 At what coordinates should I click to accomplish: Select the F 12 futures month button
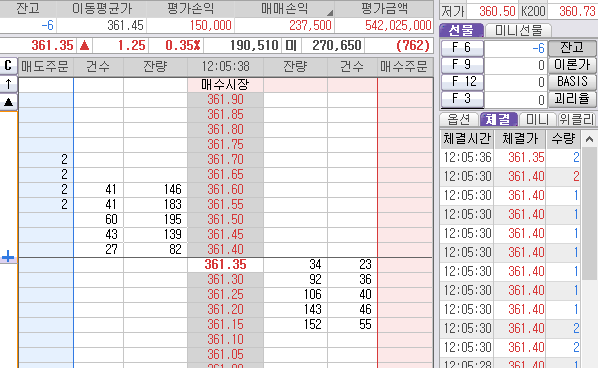[x=462, y=82]
